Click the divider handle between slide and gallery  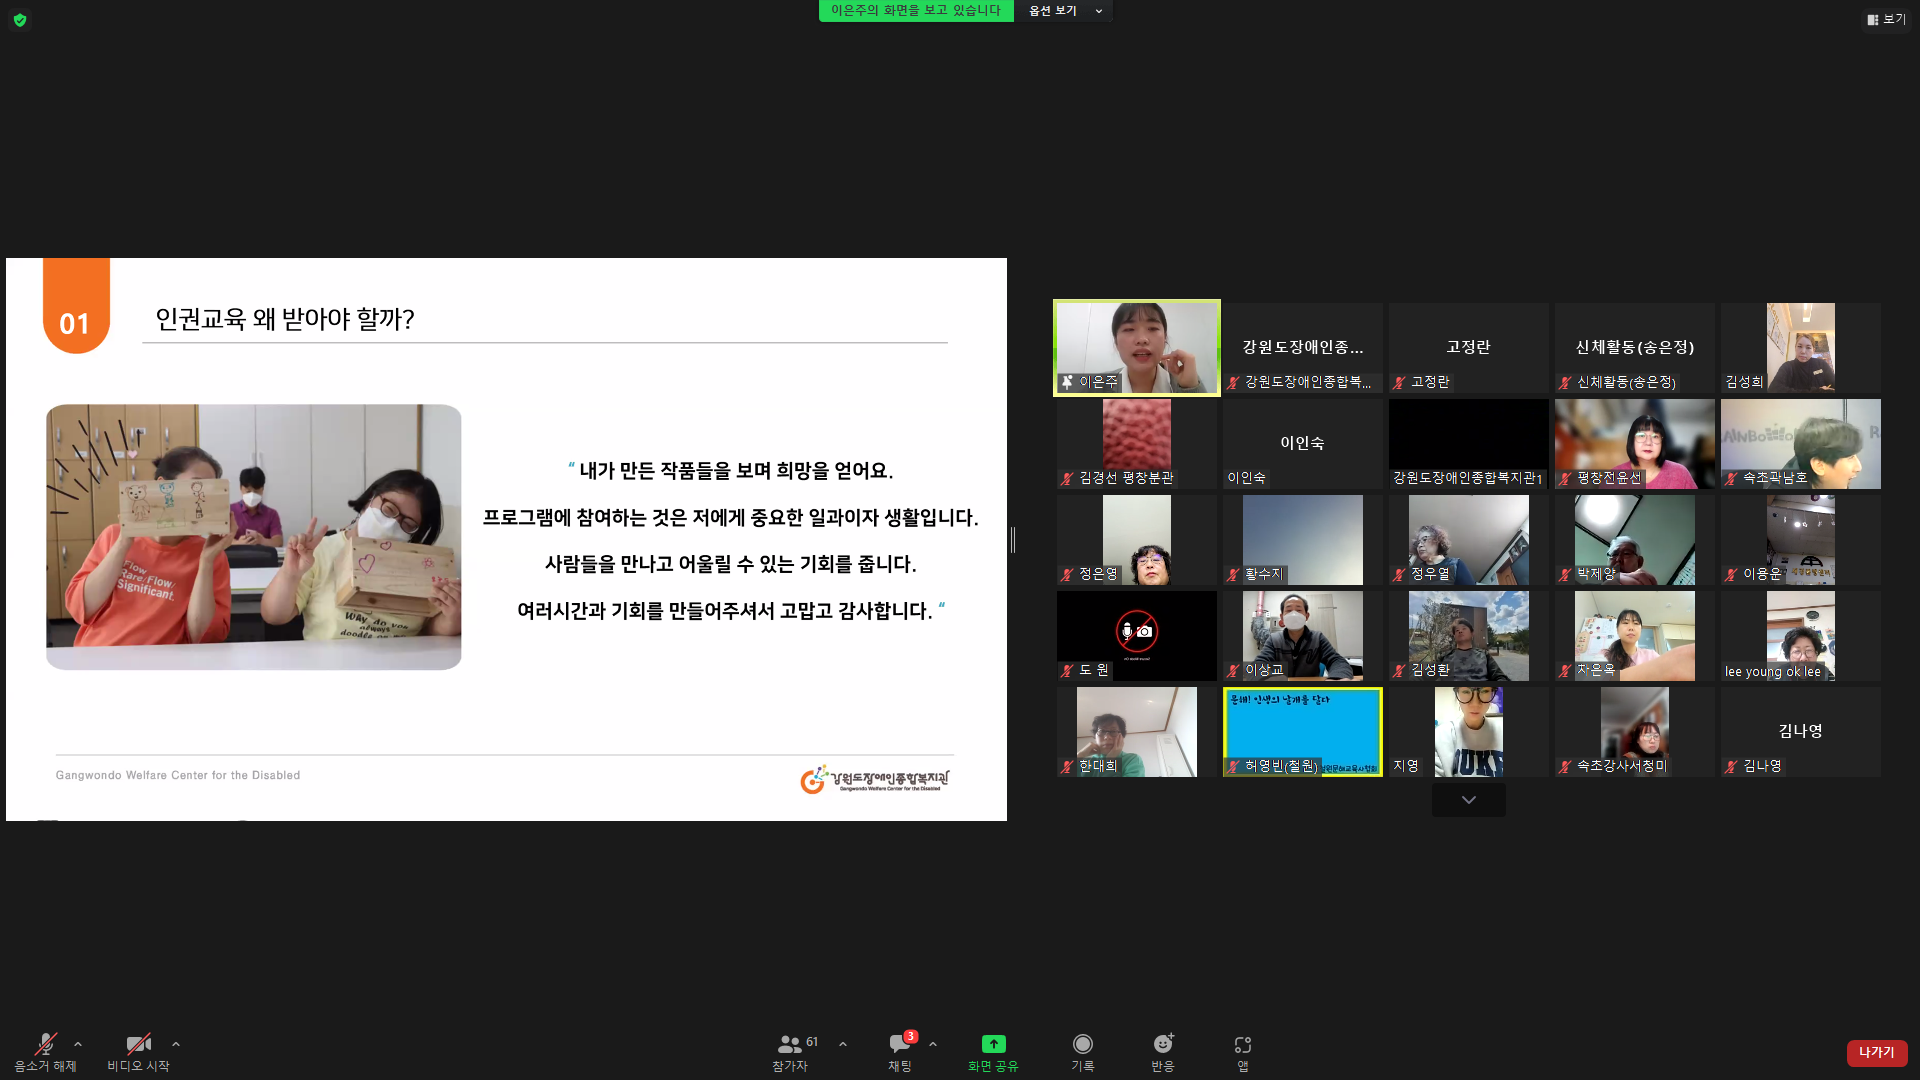click(x=1013, y=540)
